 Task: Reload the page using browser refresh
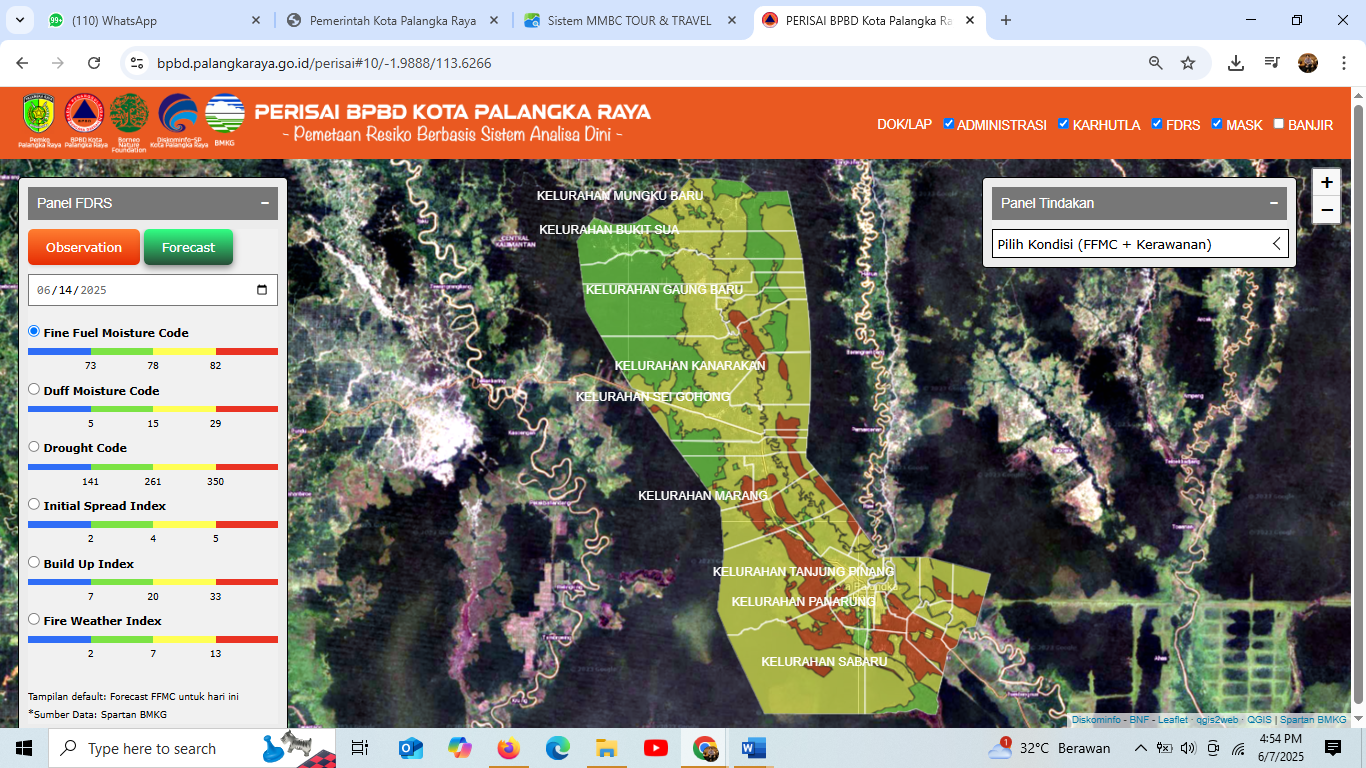(x=94, y=63)
